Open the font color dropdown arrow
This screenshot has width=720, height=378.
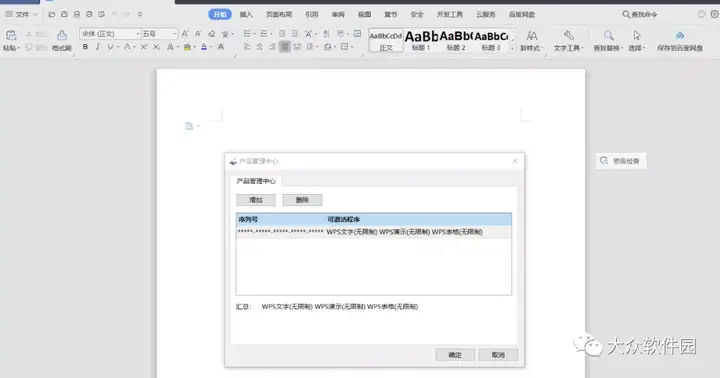pos(211,47)
